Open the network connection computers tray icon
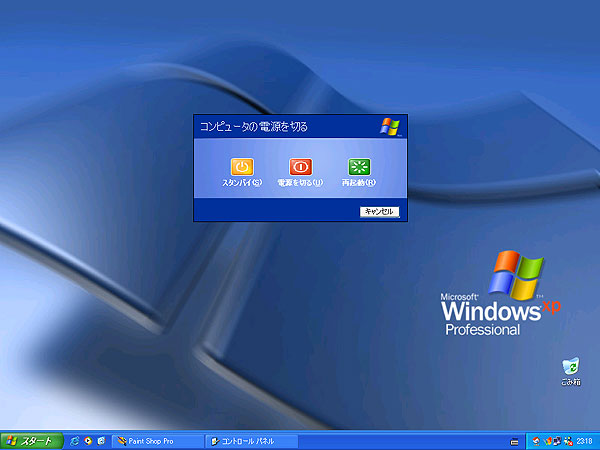600x450 pixels. [x=557, y=441]
